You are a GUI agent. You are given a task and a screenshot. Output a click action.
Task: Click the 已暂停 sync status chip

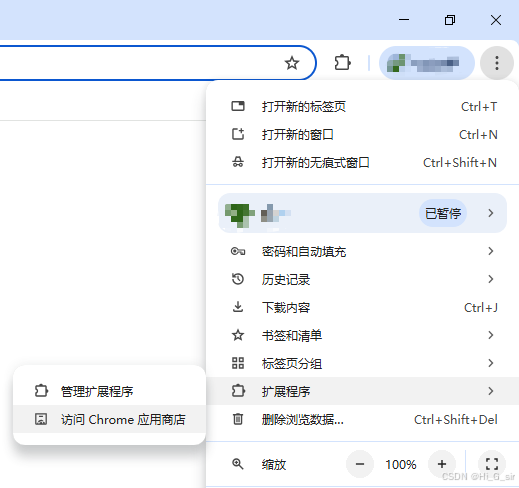[443, 213]
